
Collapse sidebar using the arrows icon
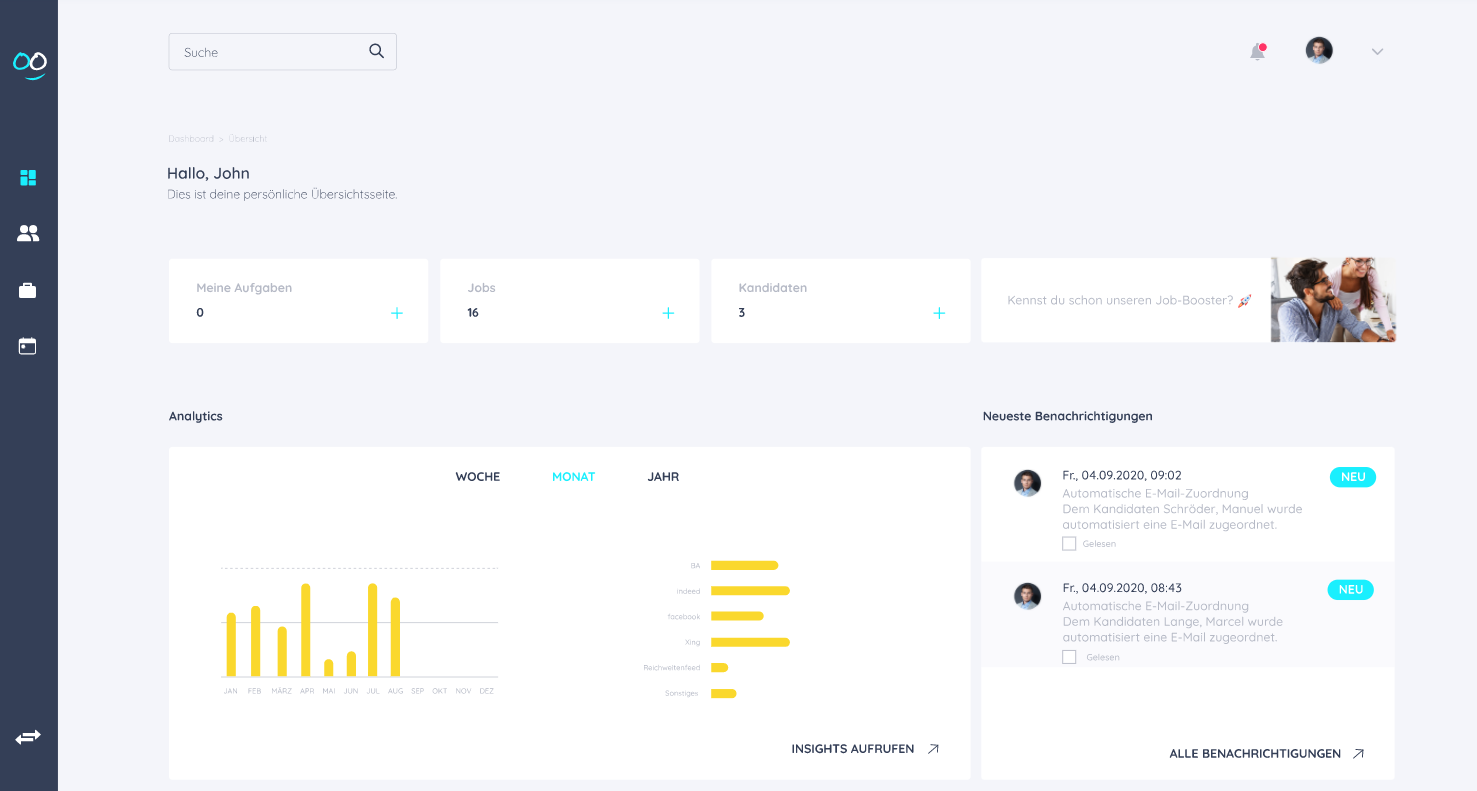[x=28, y=736]
